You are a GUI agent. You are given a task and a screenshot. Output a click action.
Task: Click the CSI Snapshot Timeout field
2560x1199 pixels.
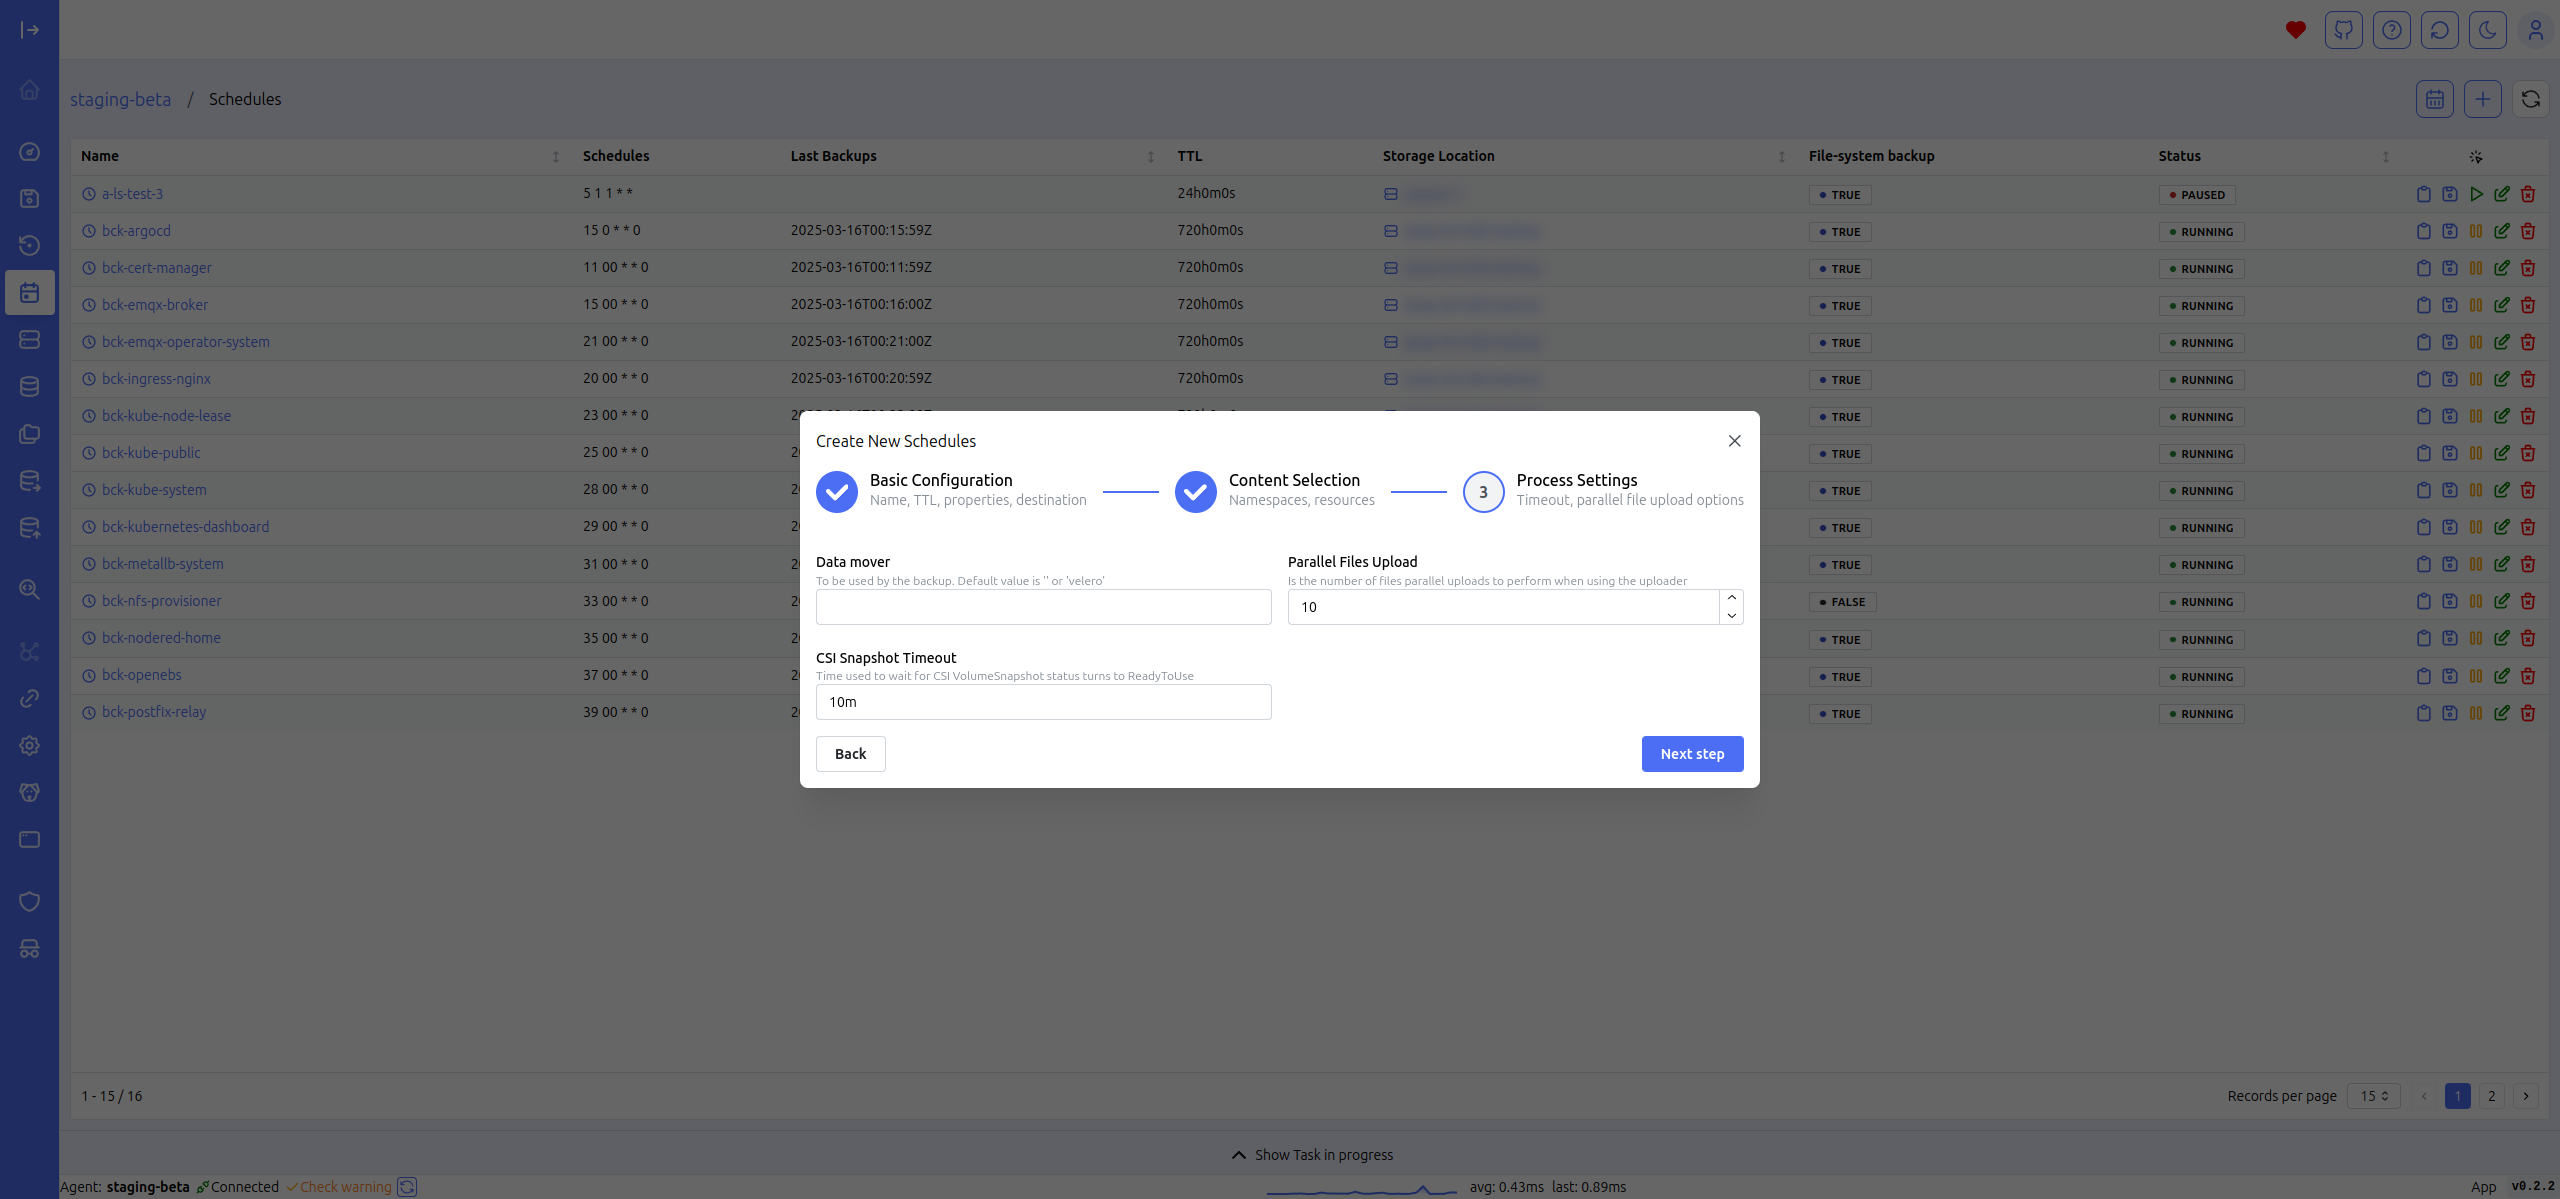tap(1043, 702)
